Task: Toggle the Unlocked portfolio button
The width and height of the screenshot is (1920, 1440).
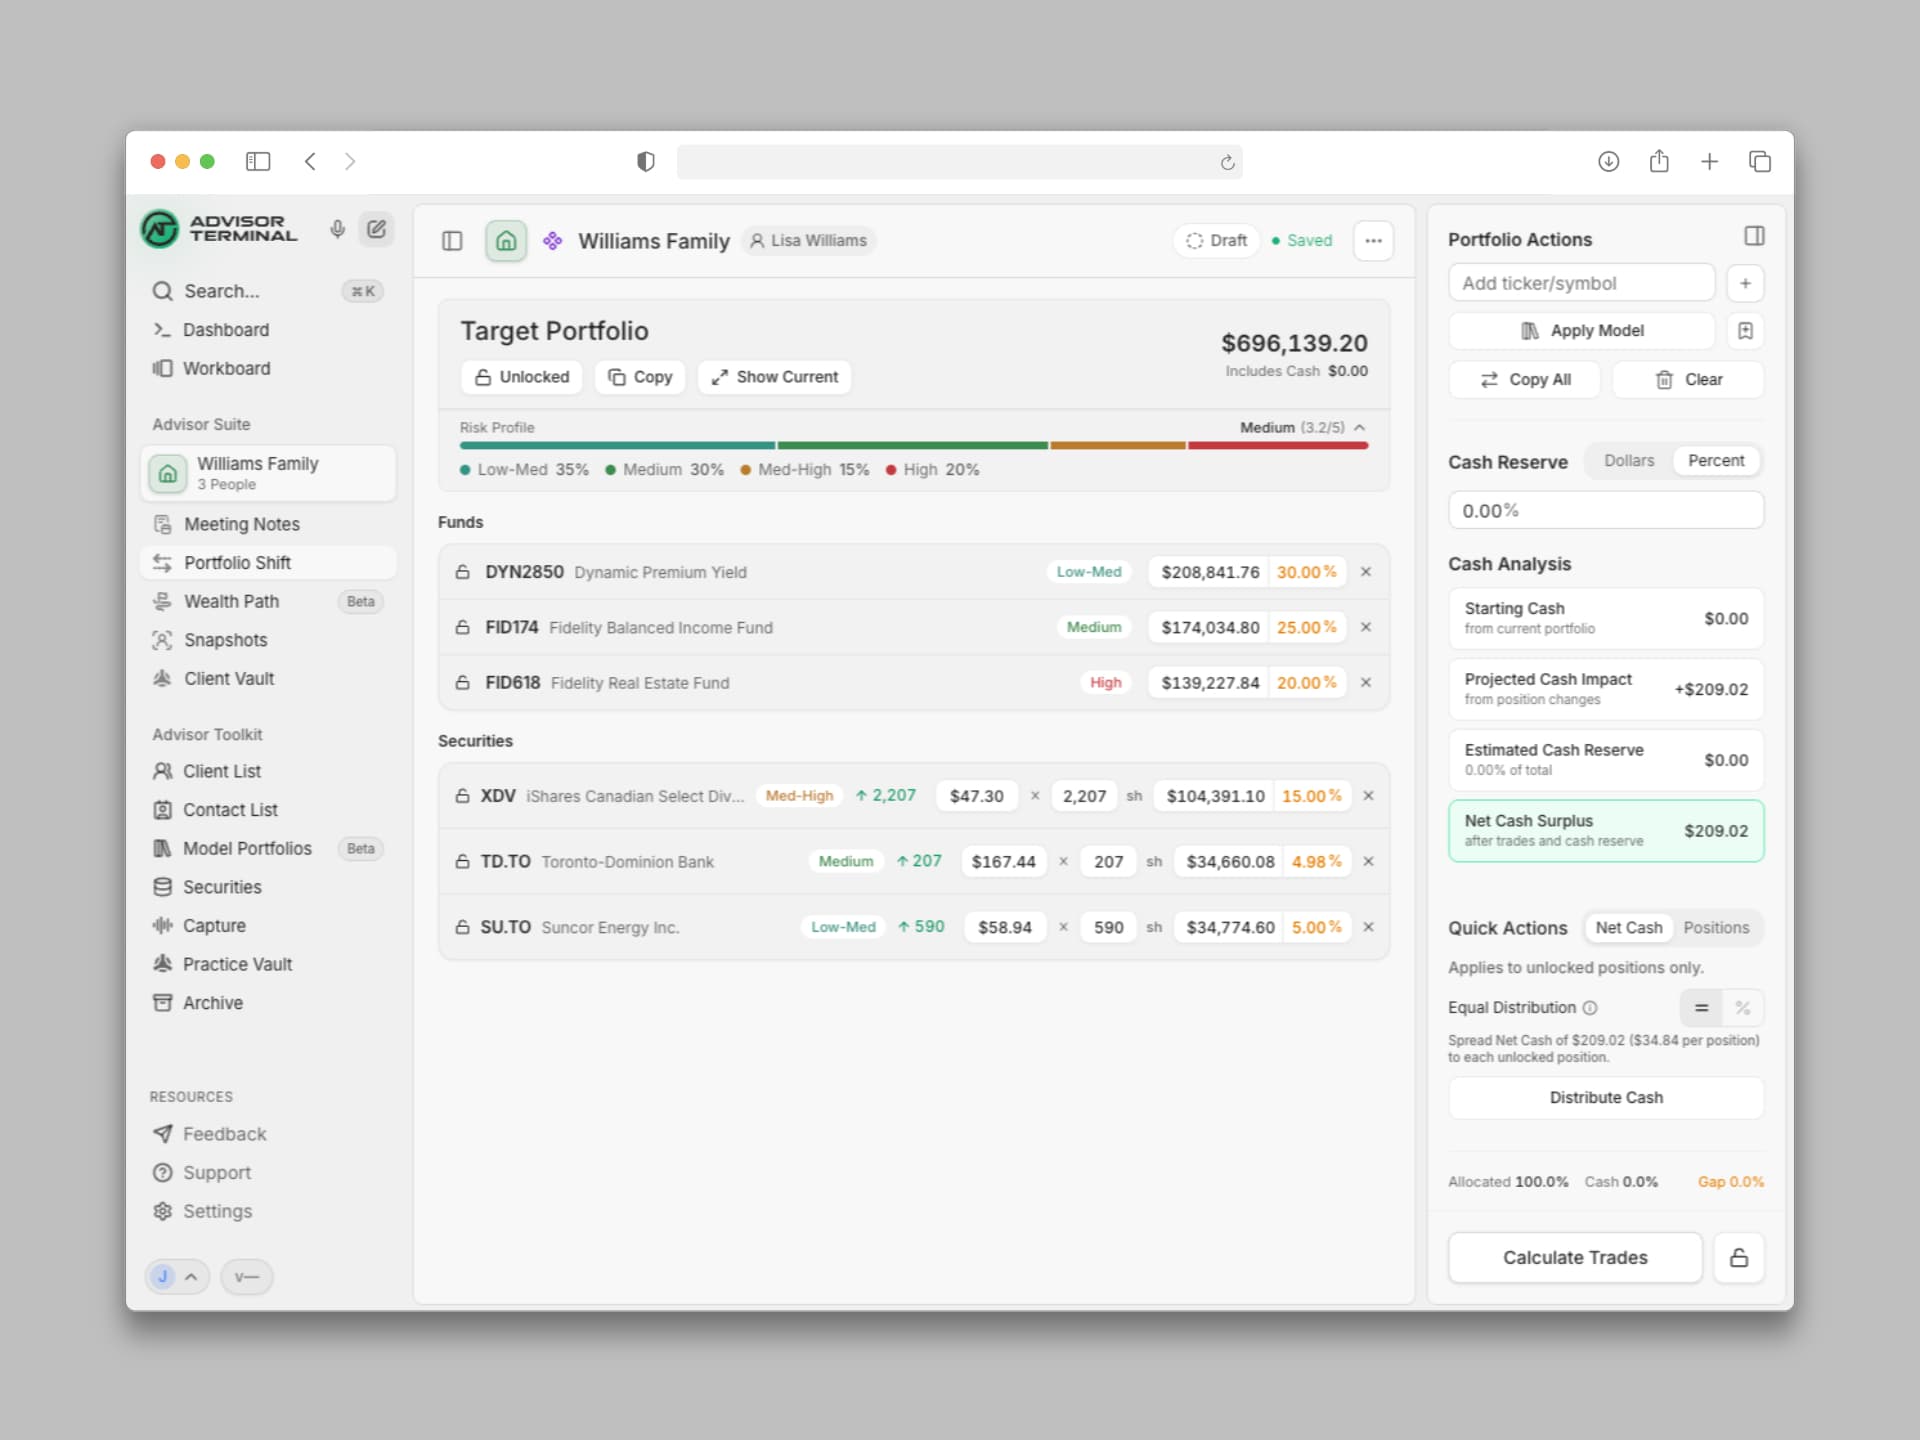Action: click(522, 377)
